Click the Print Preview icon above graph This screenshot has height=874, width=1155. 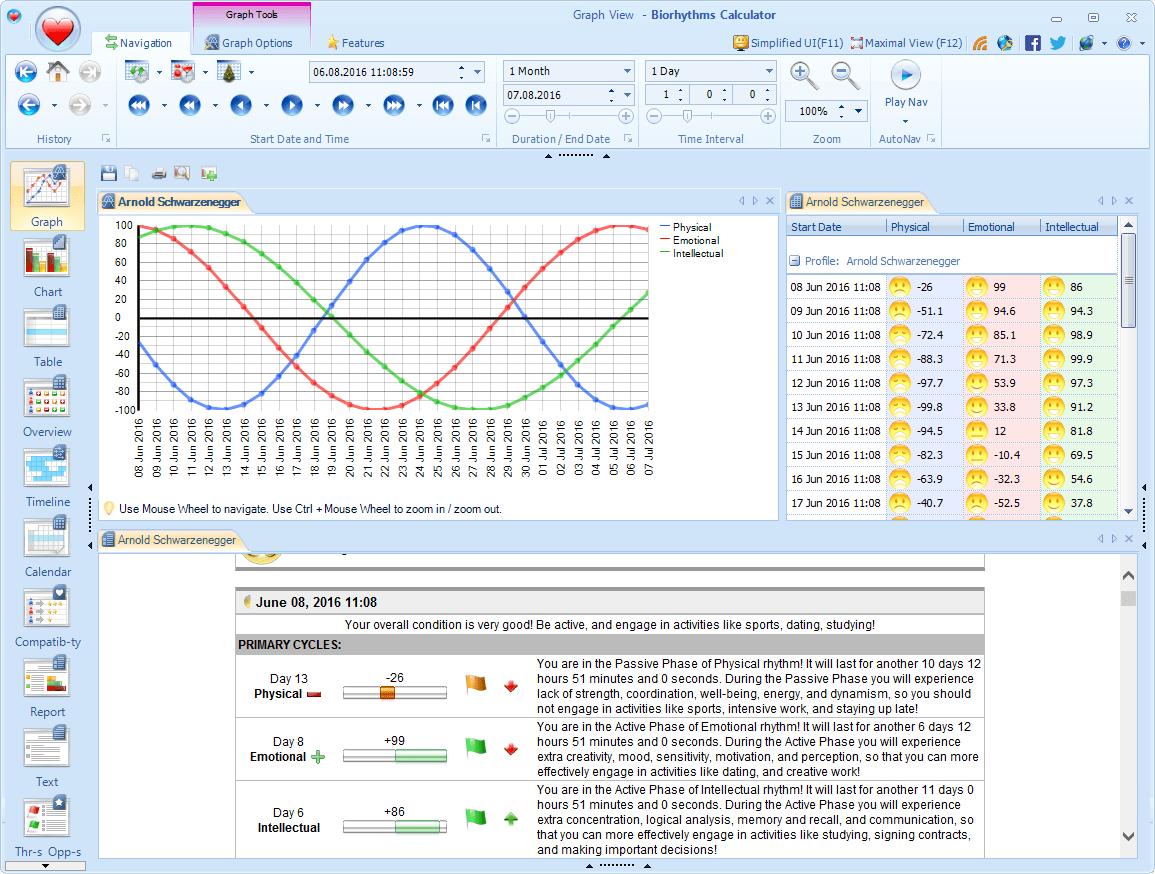point(182,173)
